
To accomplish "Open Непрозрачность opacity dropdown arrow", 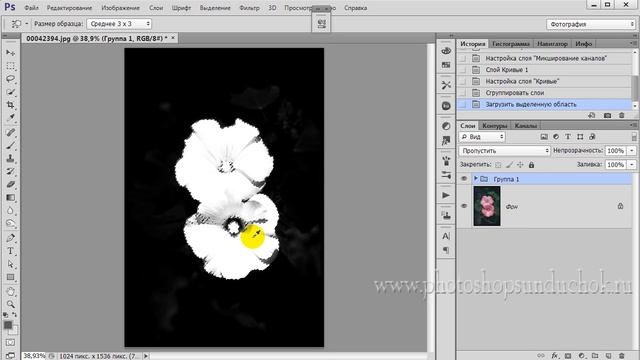I will pyautogui.click(x=631, y=151).
